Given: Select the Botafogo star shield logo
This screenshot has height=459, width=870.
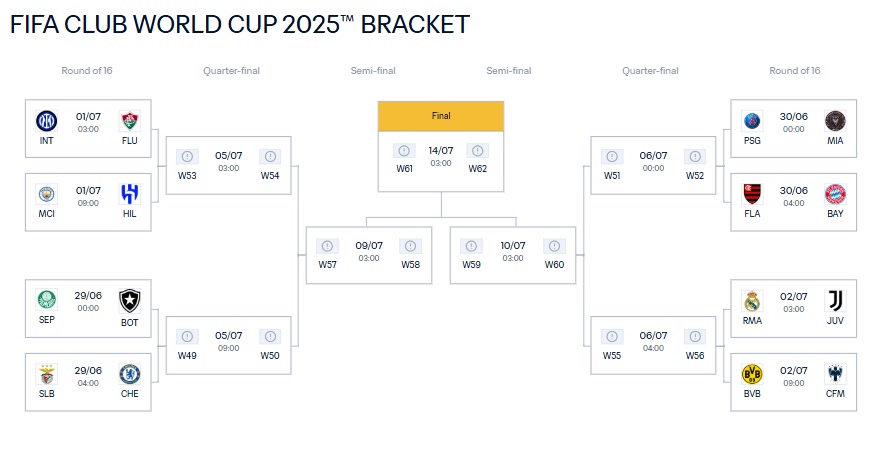Looking at the screenshot, I should (x=129, y=301).
